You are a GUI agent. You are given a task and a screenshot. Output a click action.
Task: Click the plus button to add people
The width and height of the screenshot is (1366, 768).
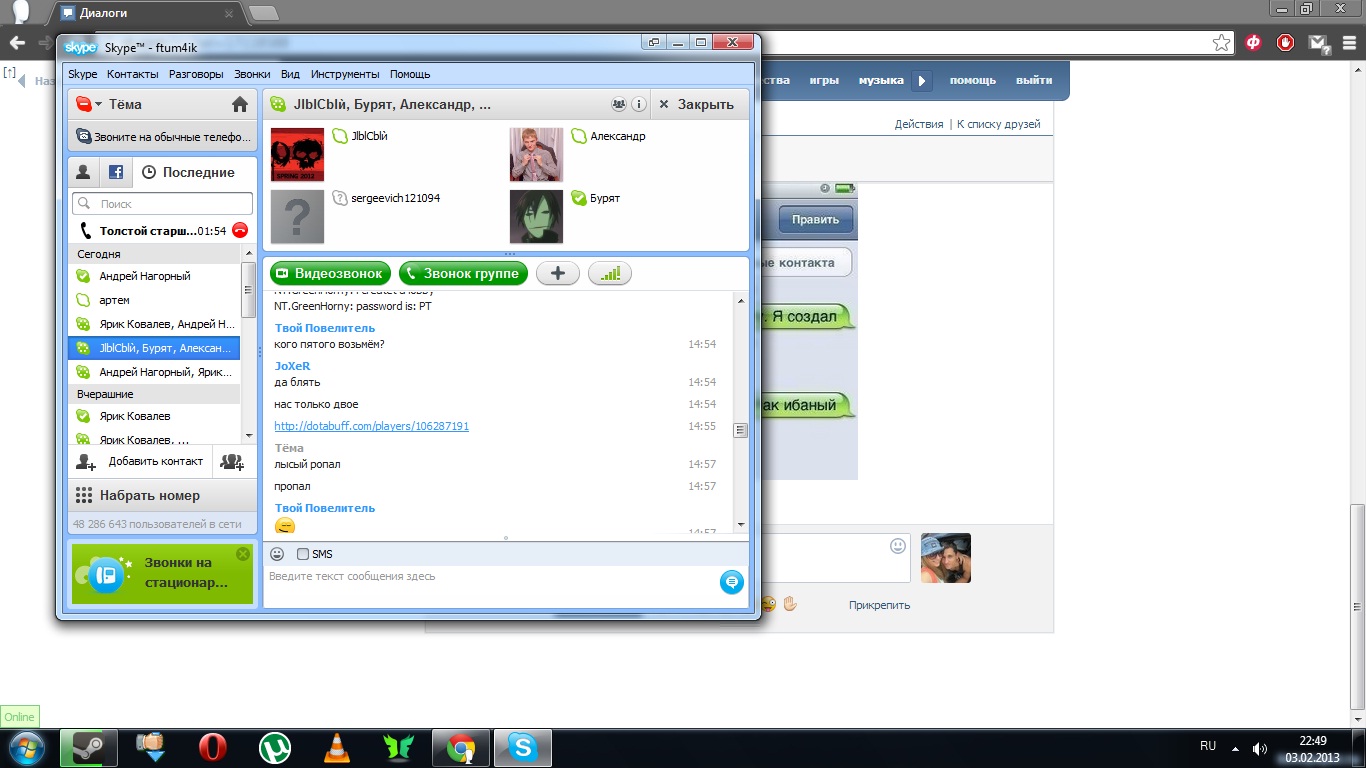(x=558, y=273)
